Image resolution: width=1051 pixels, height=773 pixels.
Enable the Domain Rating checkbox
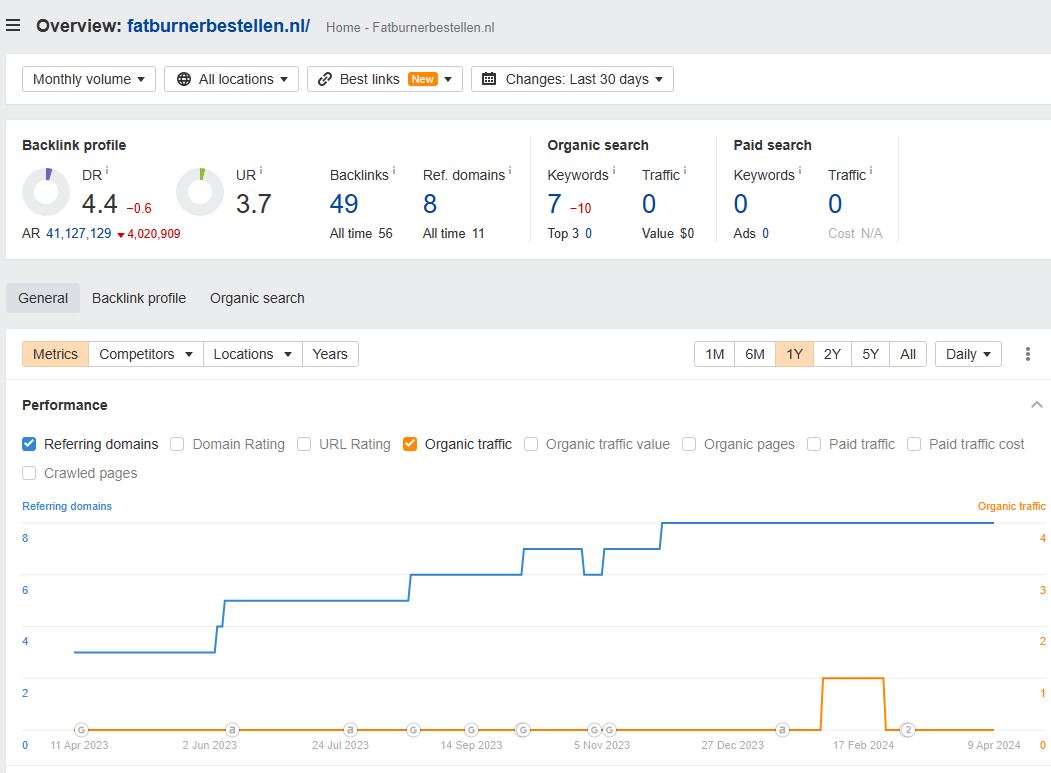click(177, 444)
